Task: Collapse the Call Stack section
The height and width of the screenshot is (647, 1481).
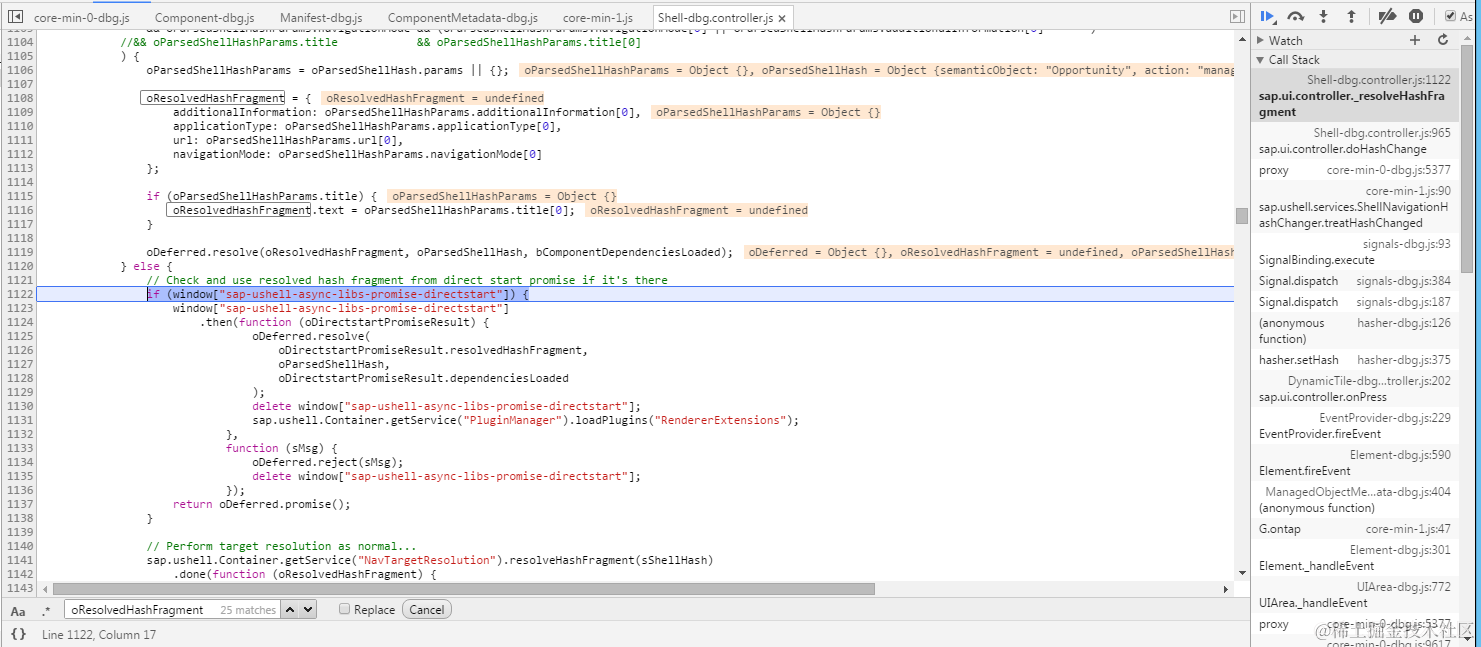Action: [x=1260, y=59]
